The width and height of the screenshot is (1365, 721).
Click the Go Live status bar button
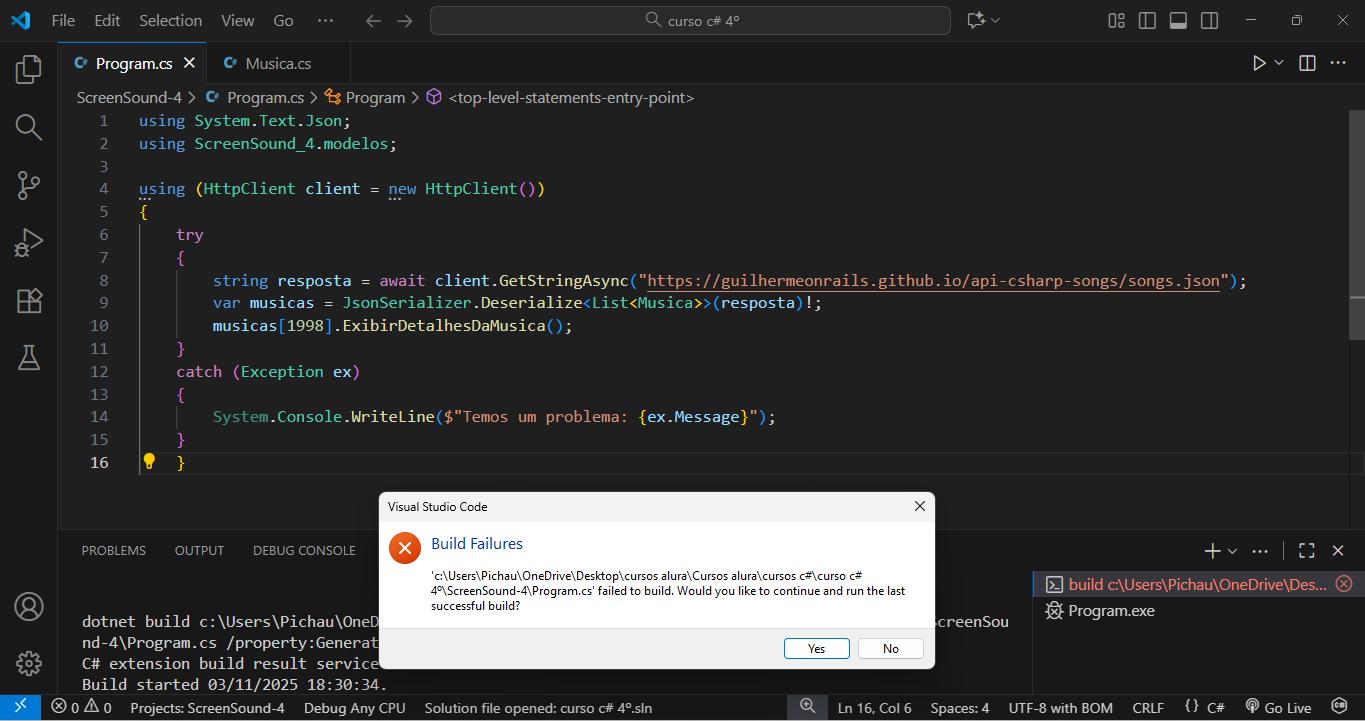coord(1278,708)
